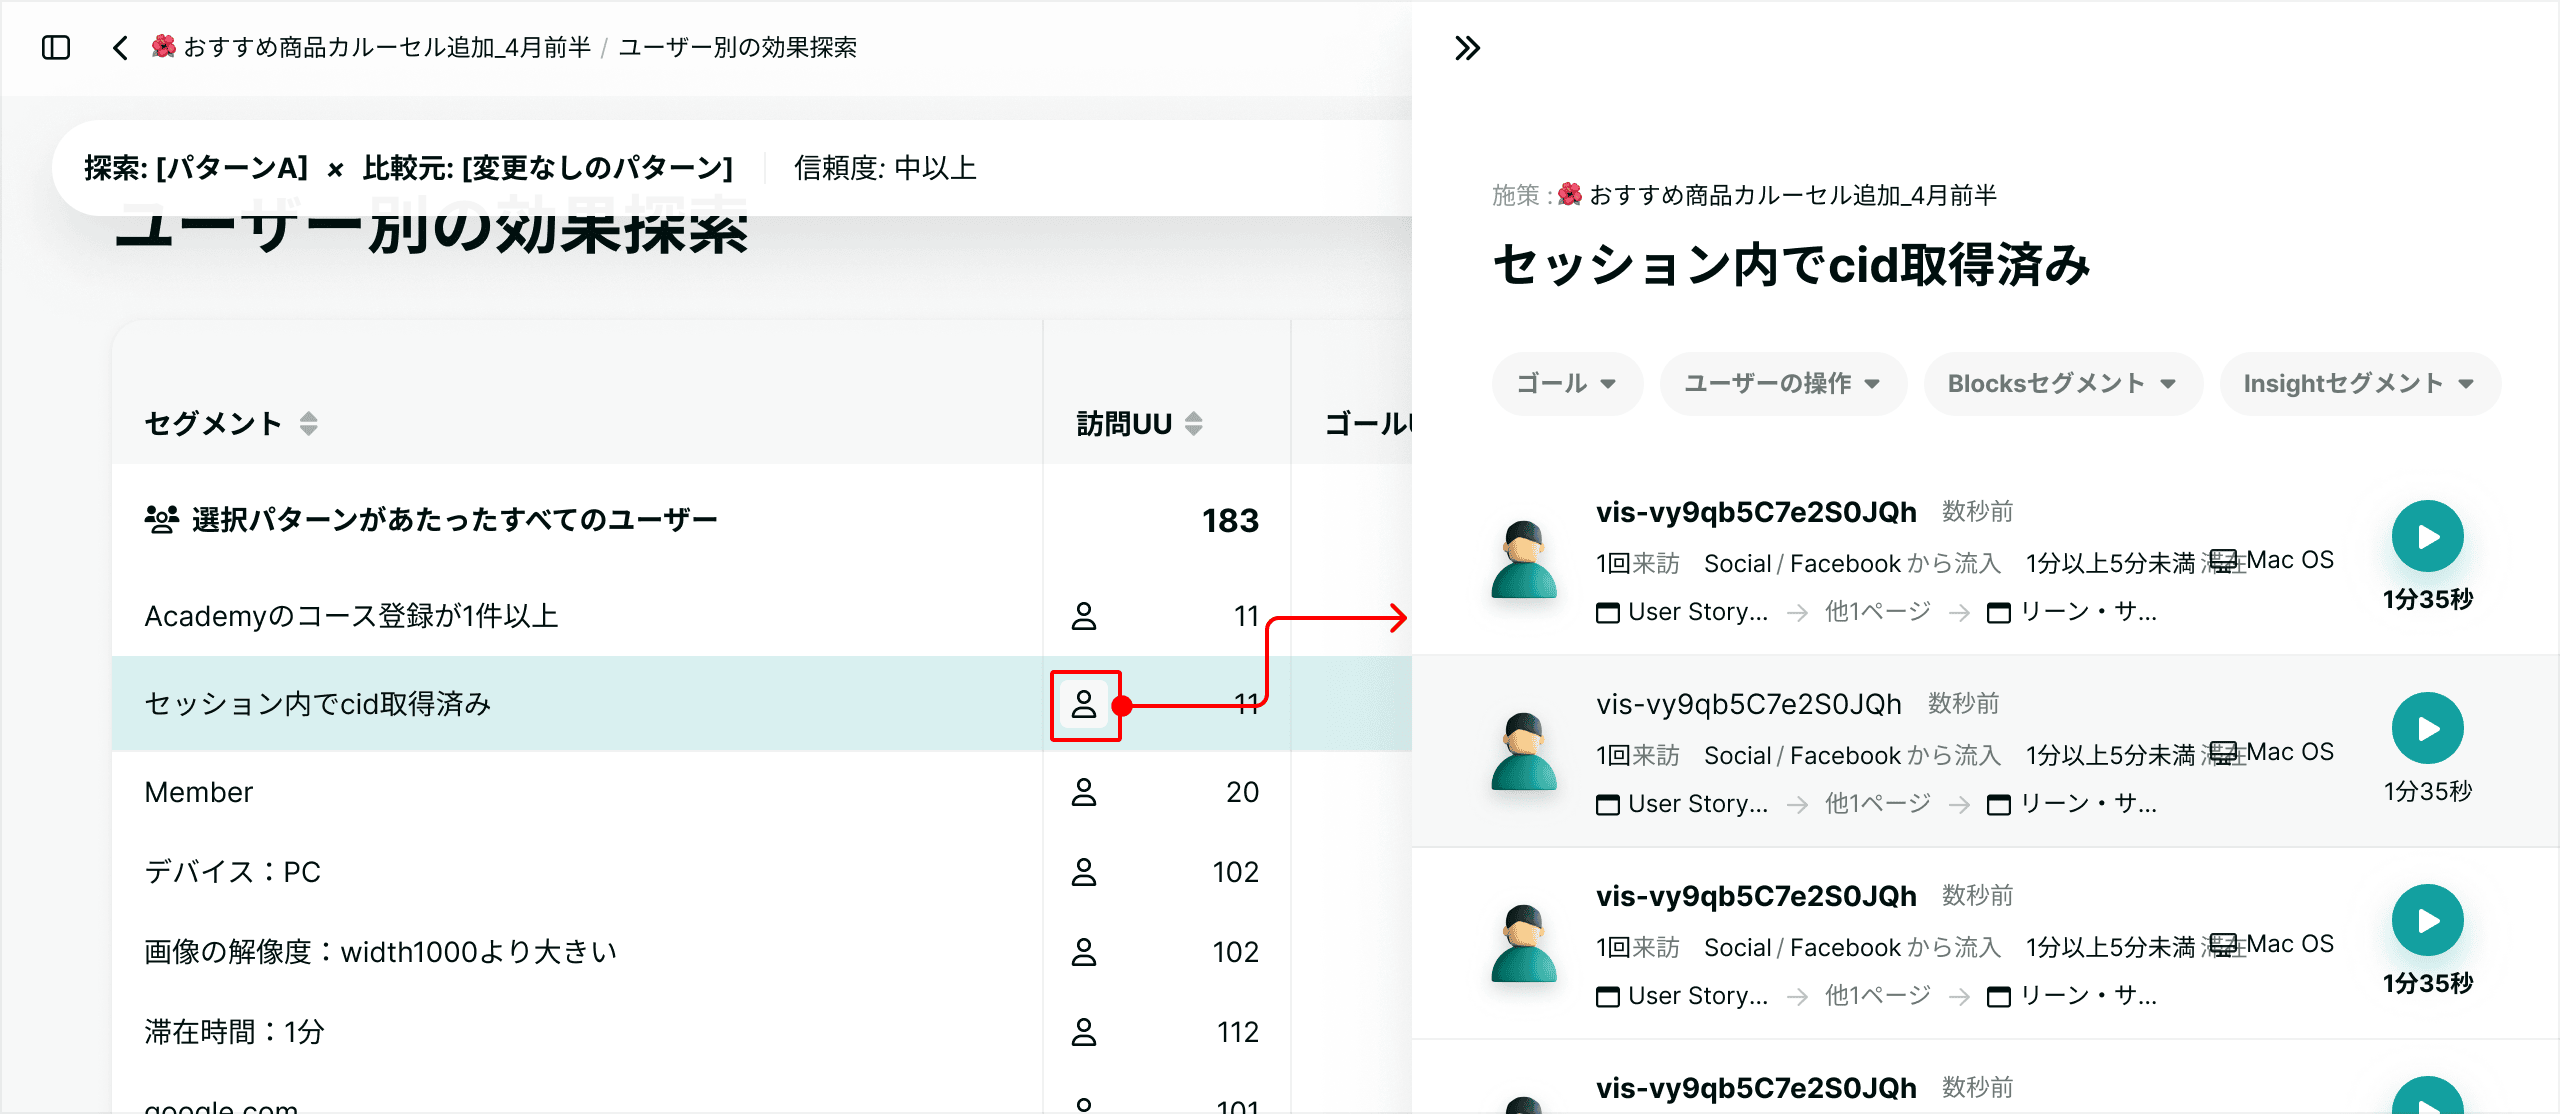Click 信頼度: 中以上 setting
This screenshot has height=1114, width=2560.
coord(885,168)
